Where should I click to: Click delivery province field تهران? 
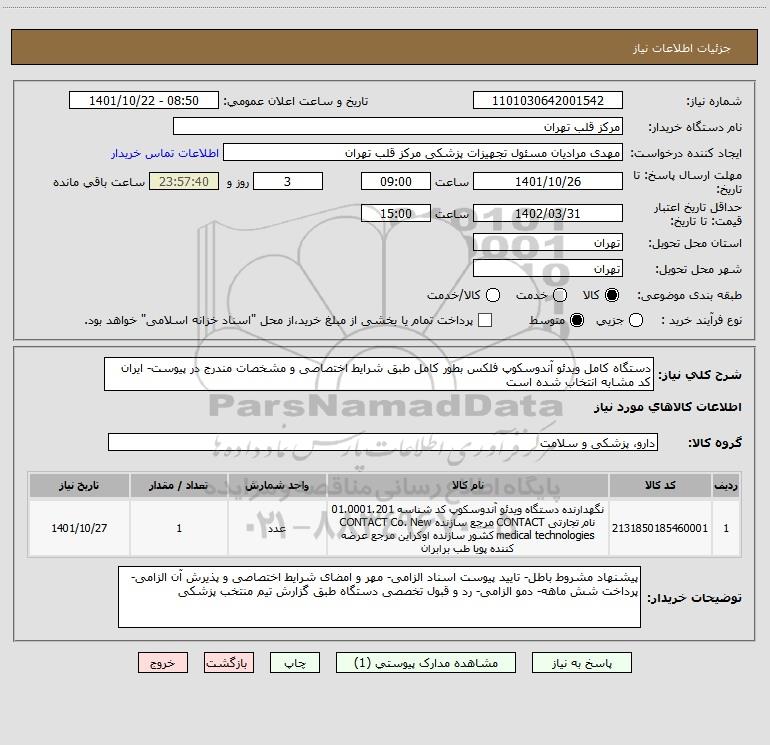click(x=548, y=242)
